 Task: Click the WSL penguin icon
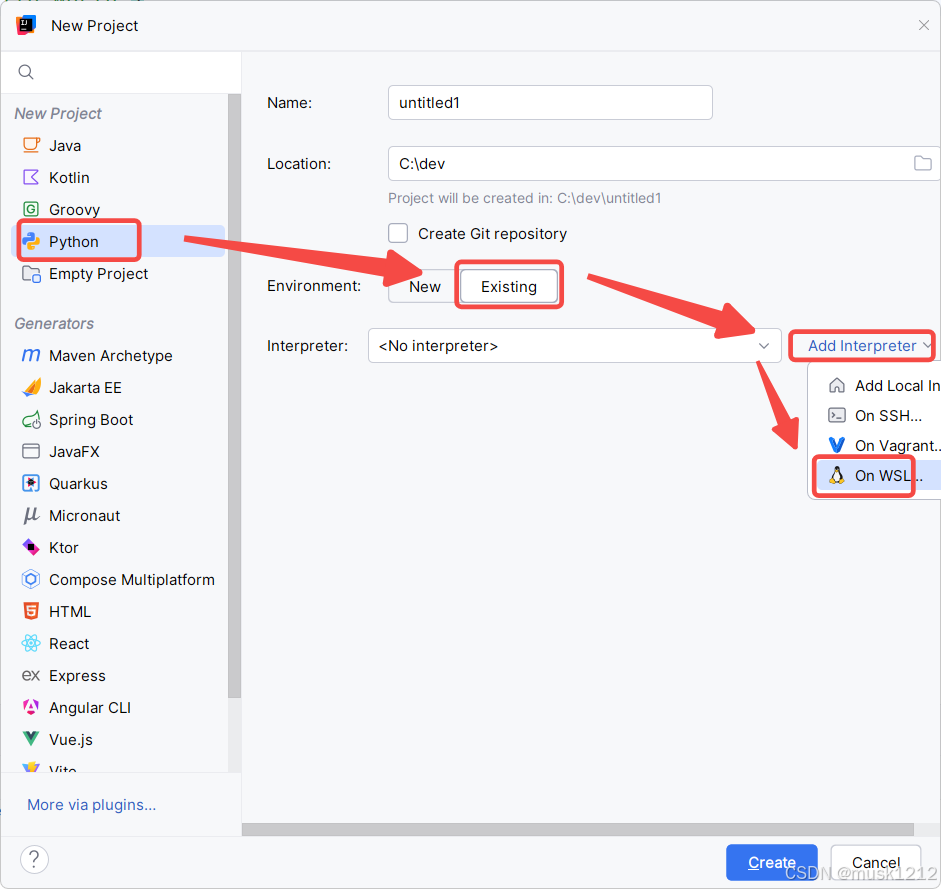click(x=837, y=475)
